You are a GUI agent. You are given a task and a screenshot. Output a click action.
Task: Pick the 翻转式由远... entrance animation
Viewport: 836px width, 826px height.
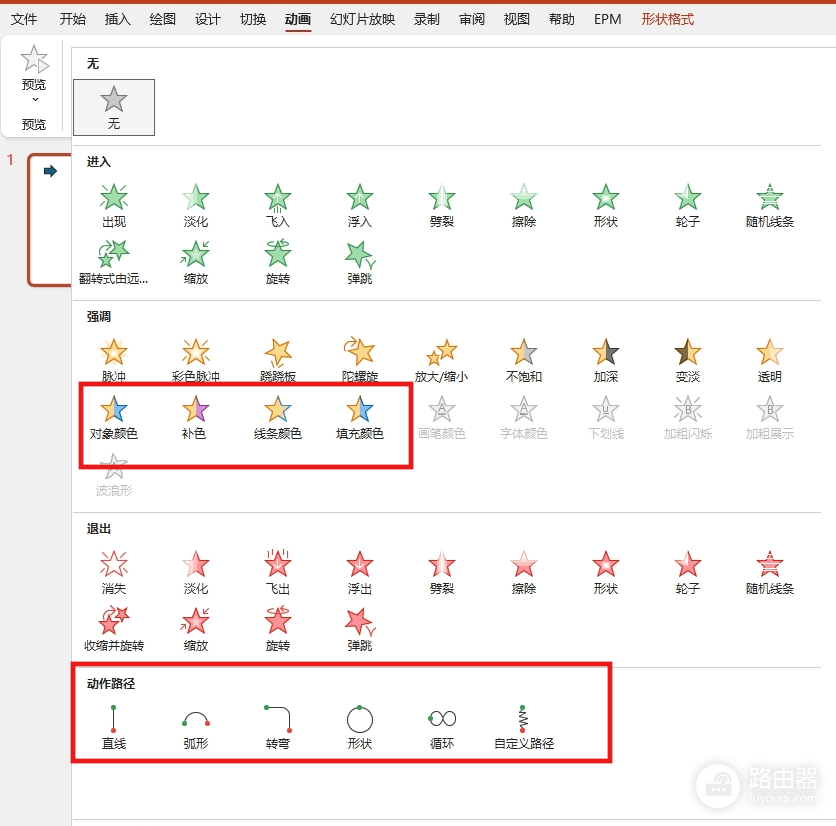114,262
